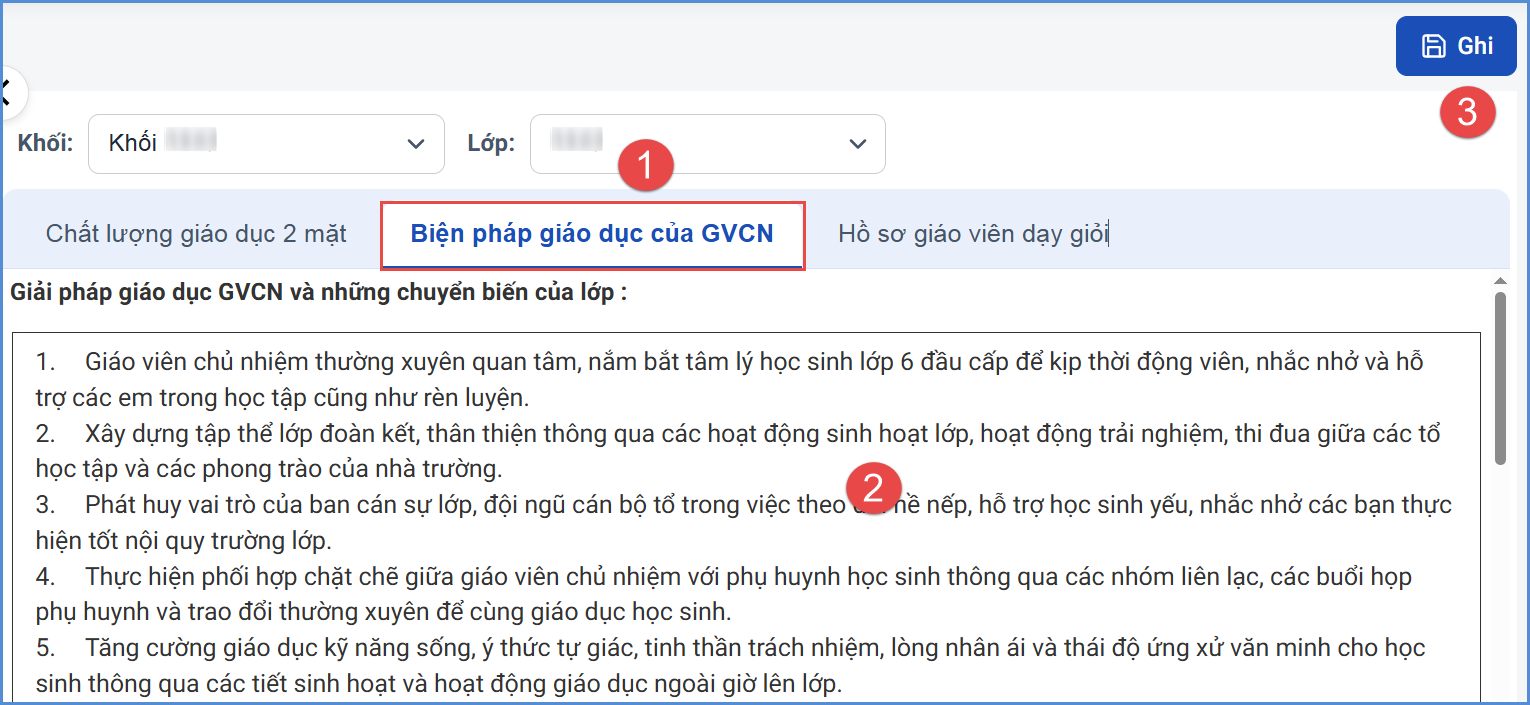Click inside the GVCN solutions text area

746,516
